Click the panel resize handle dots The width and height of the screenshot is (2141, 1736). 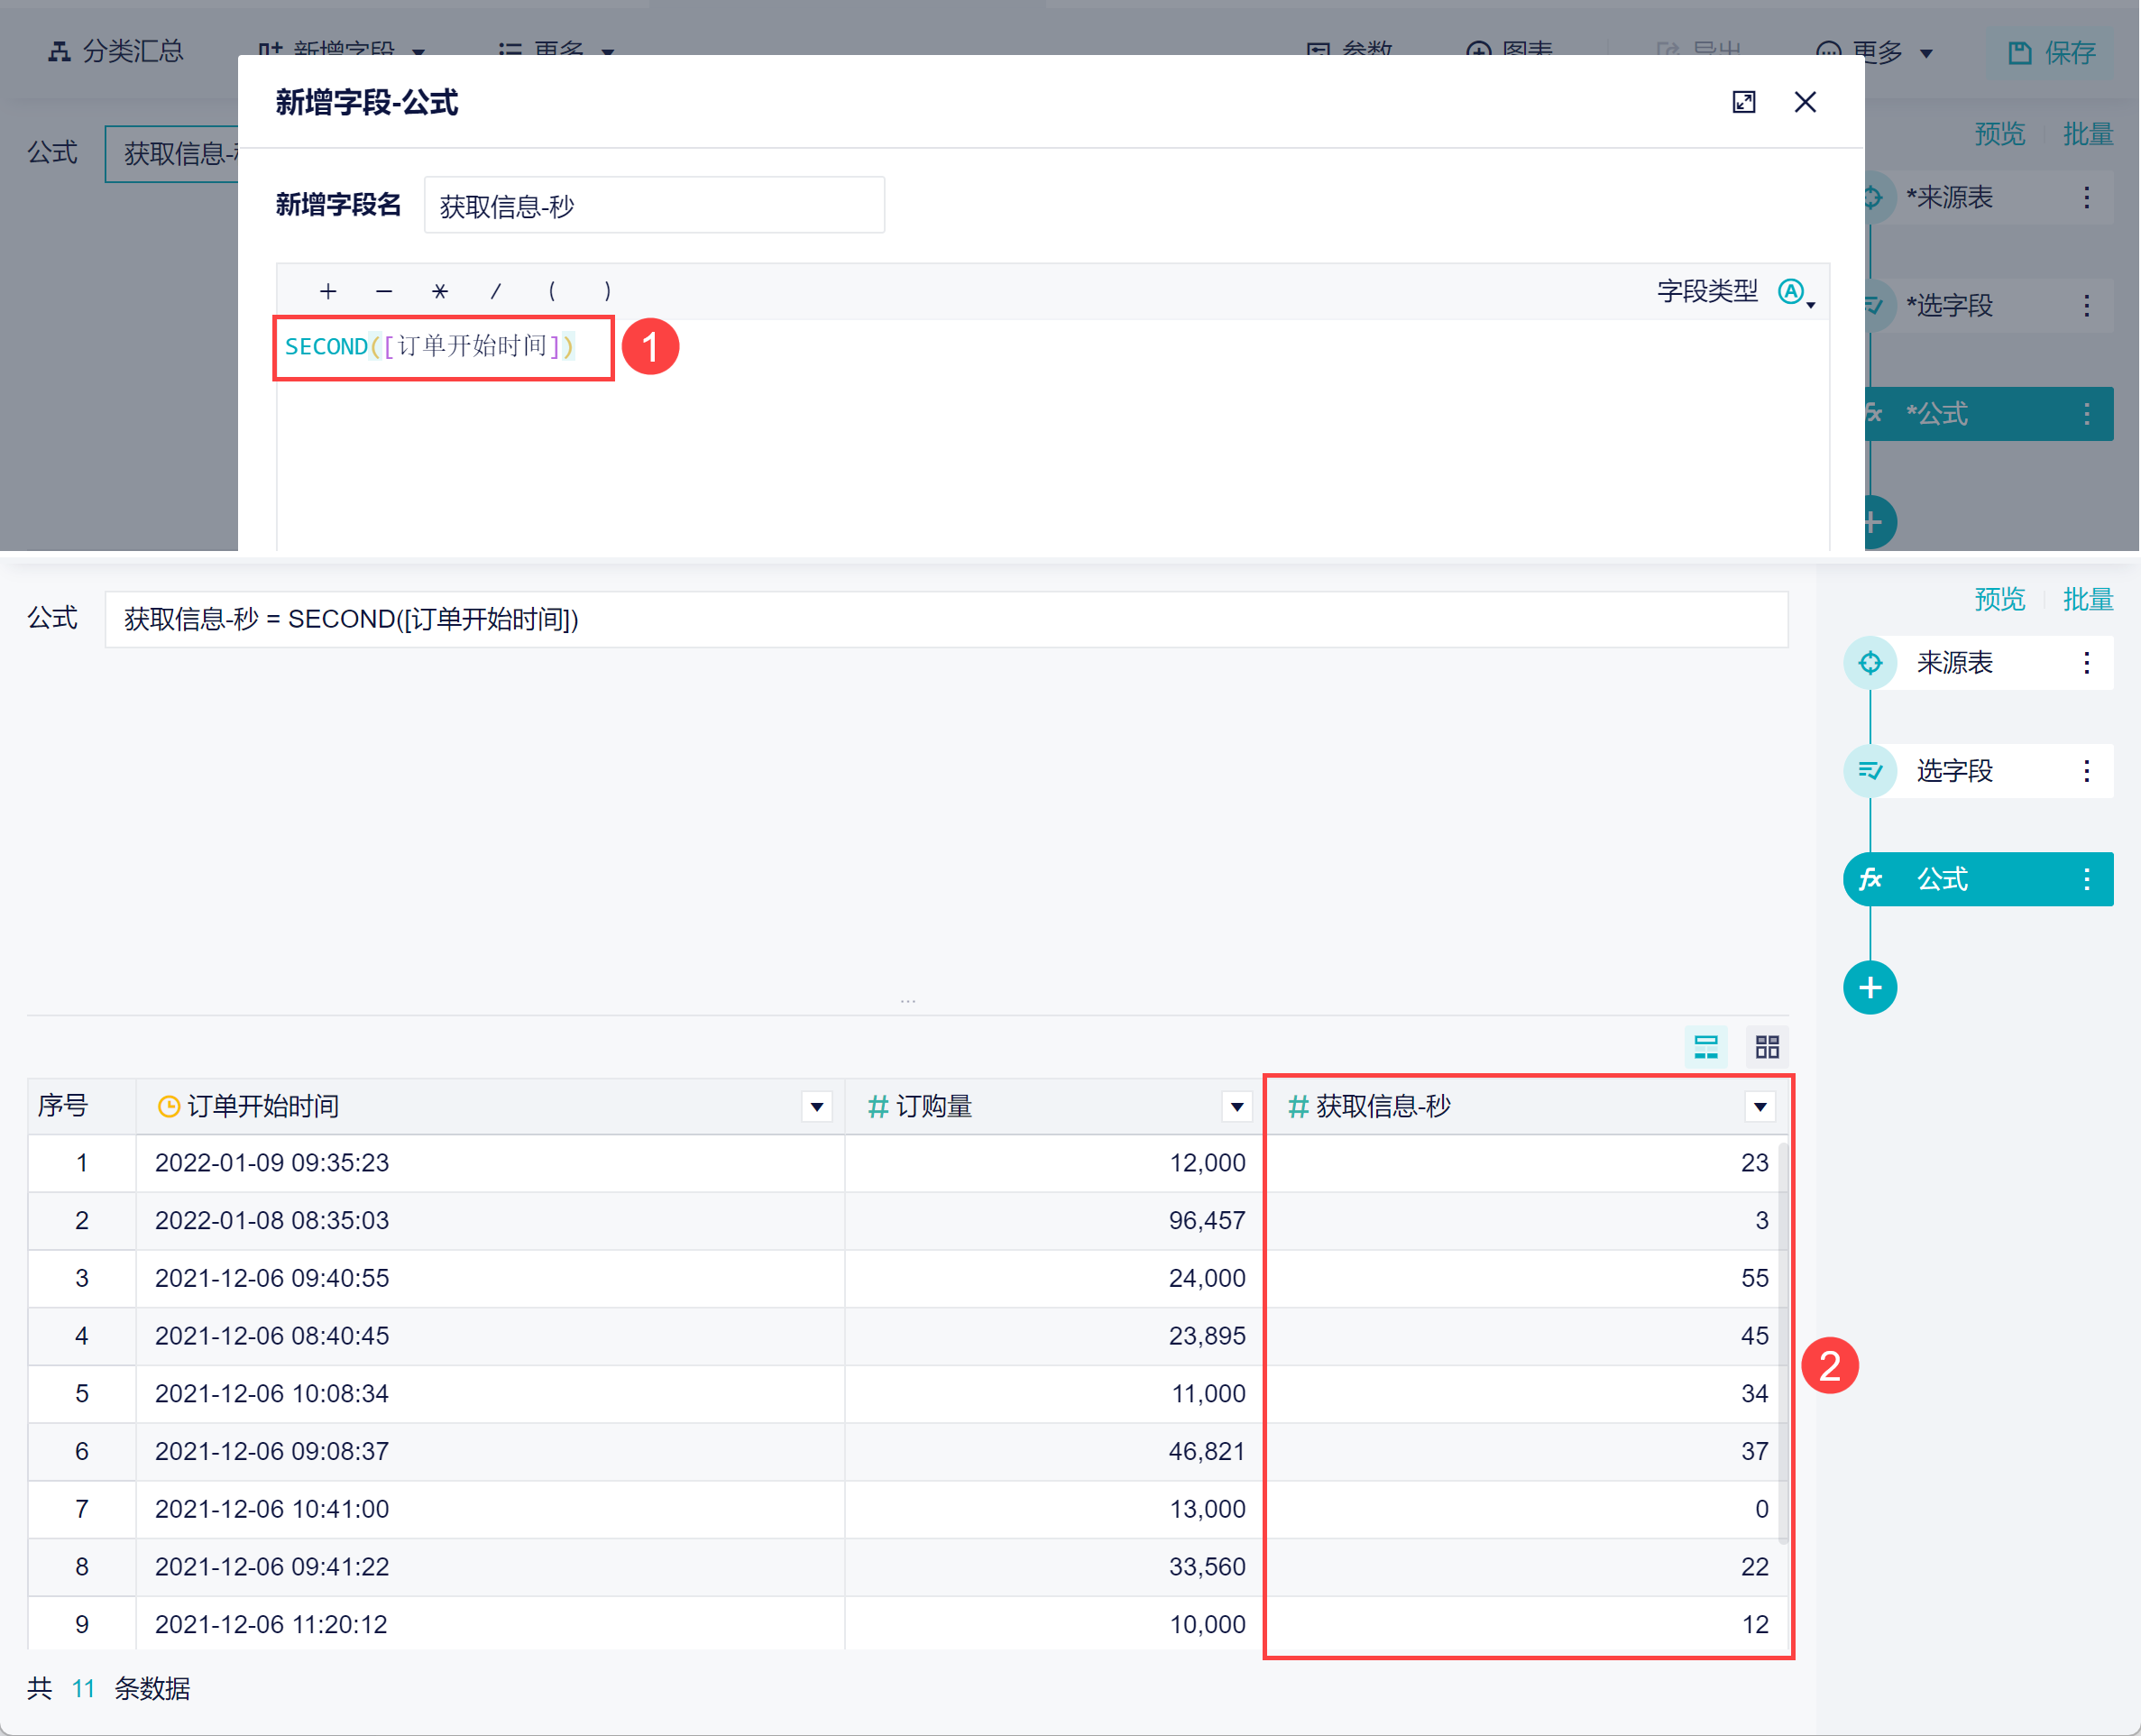[908, 1000]
